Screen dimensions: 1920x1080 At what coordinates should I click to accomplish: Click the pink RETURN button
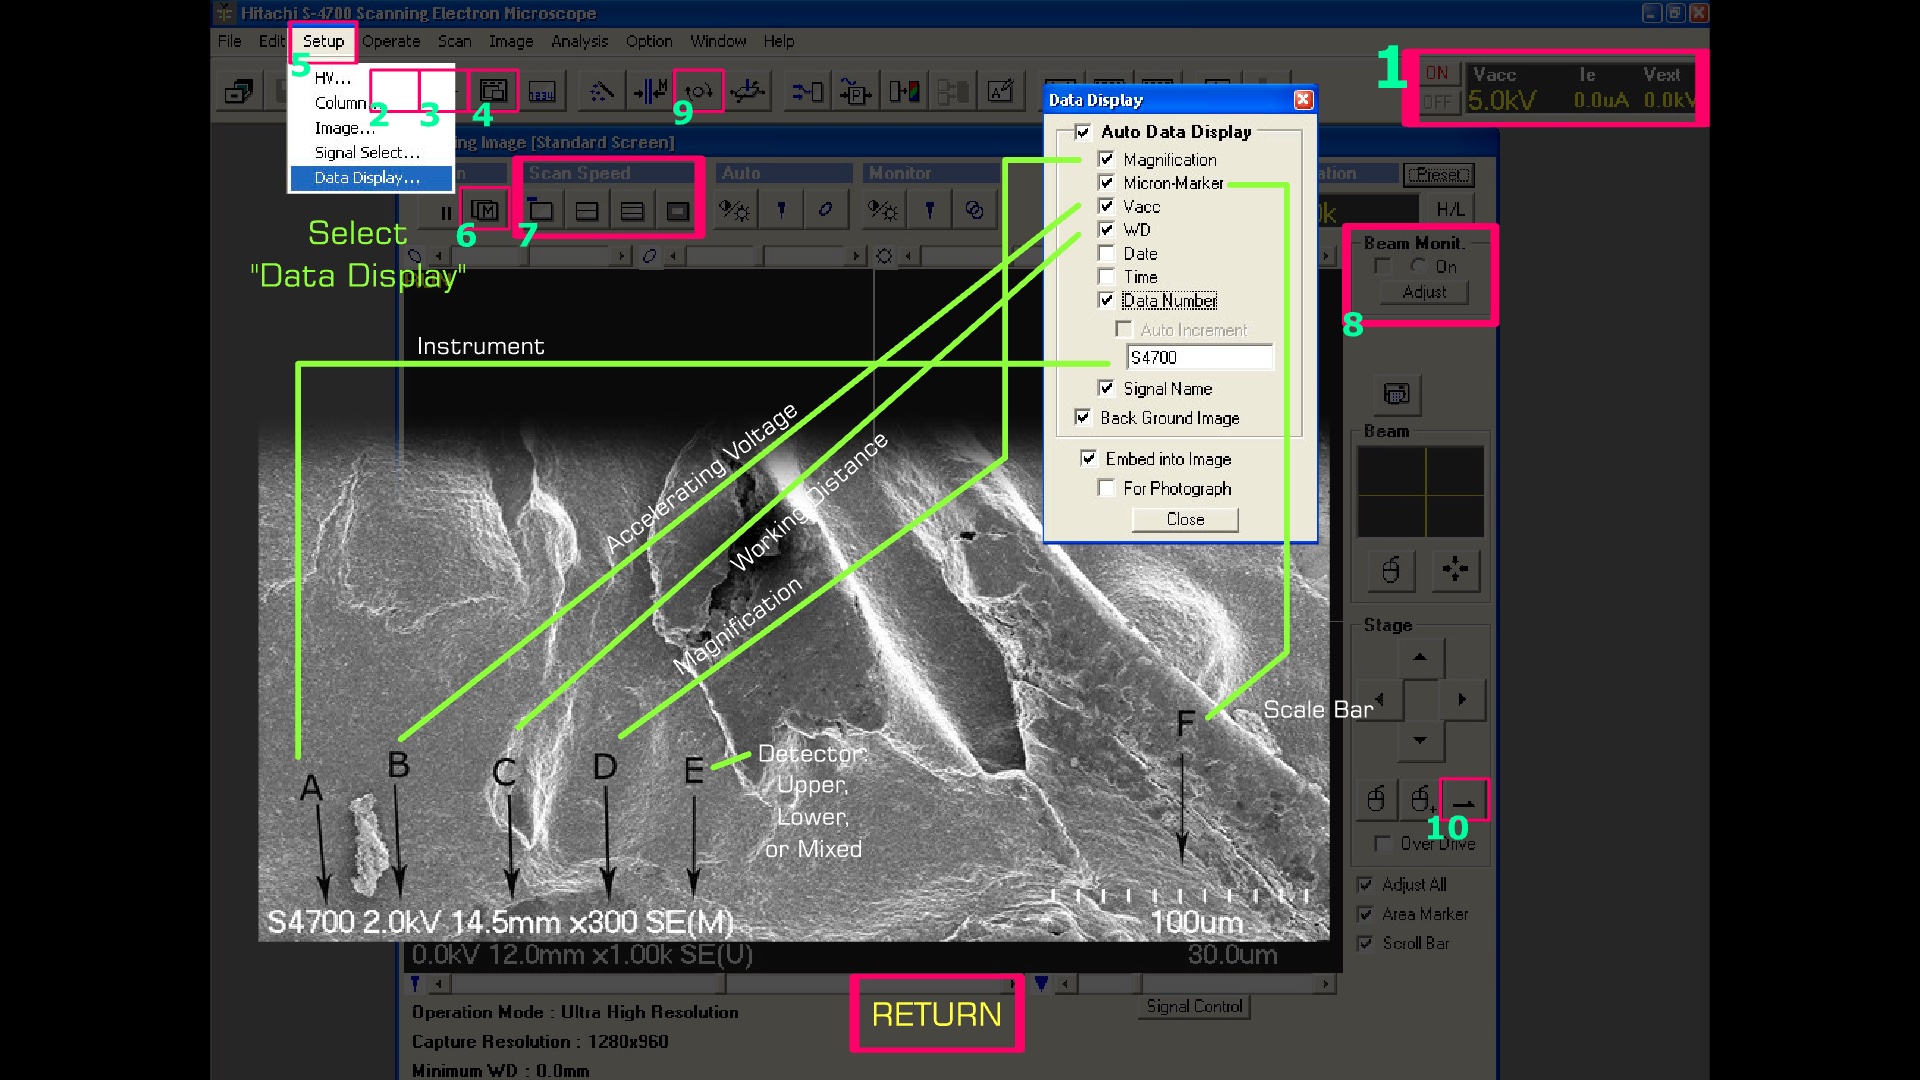click(x=937, y=1014)
